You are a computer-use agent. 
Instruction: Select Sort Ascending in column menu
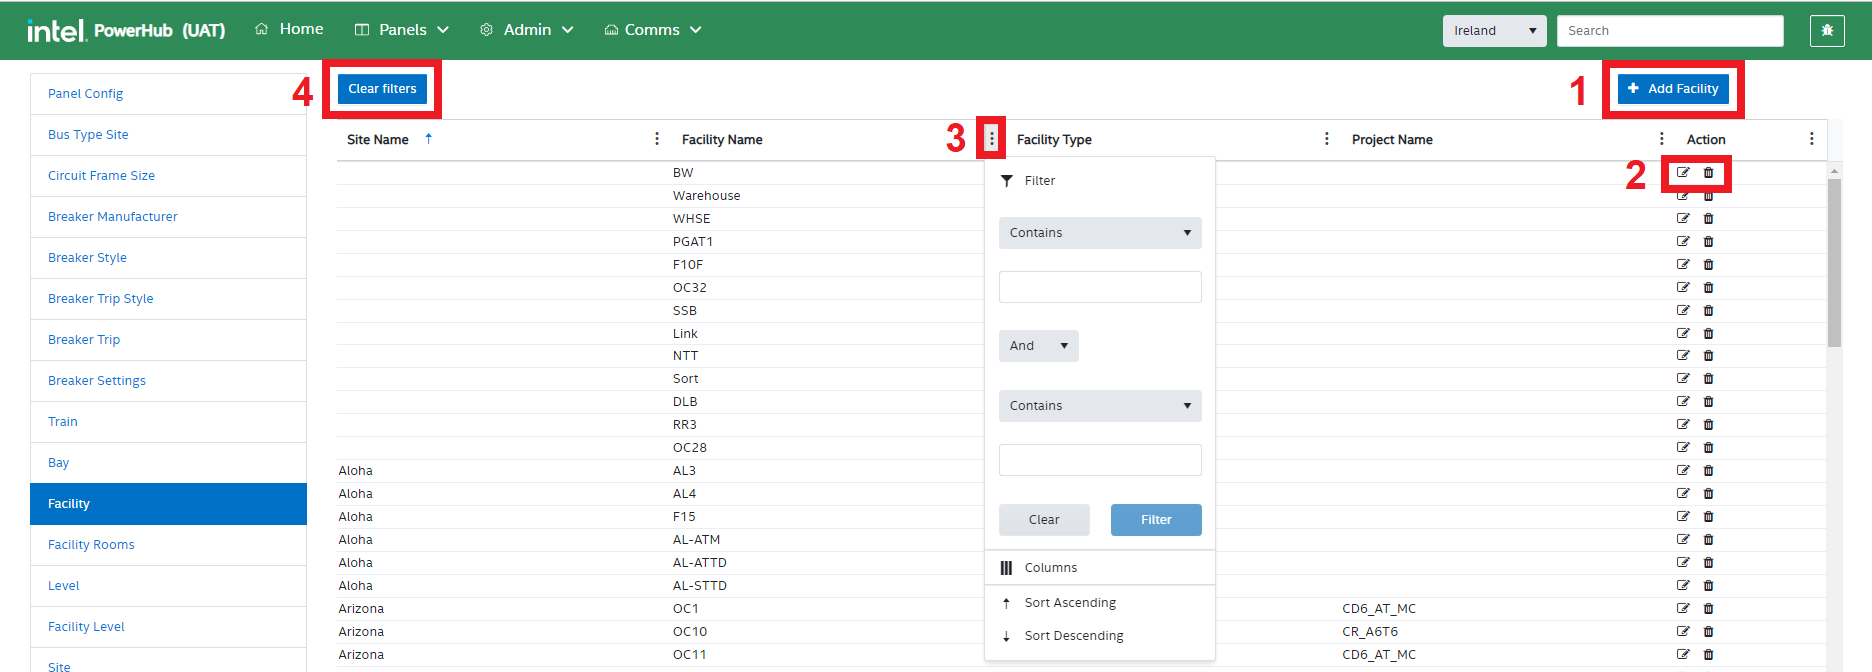tap(1070, 603)
